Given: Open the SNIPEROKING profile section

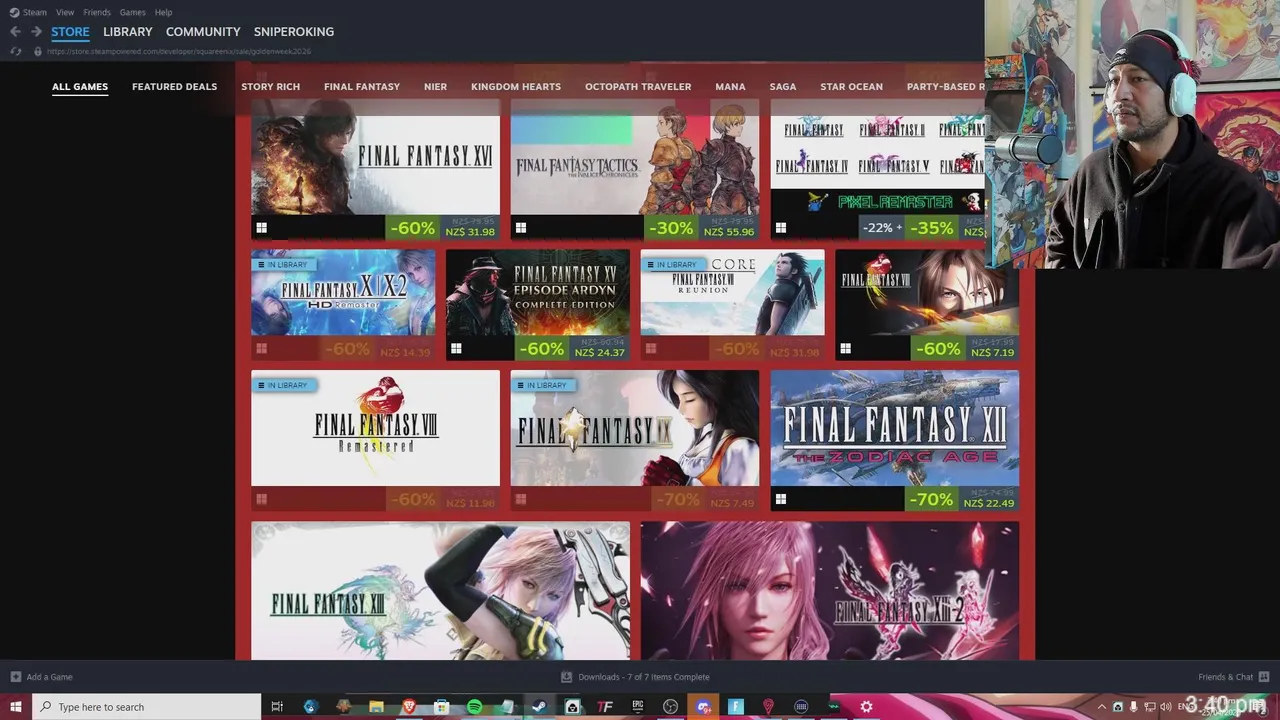Looking at the screenshot, I should [x=294, y=32].
